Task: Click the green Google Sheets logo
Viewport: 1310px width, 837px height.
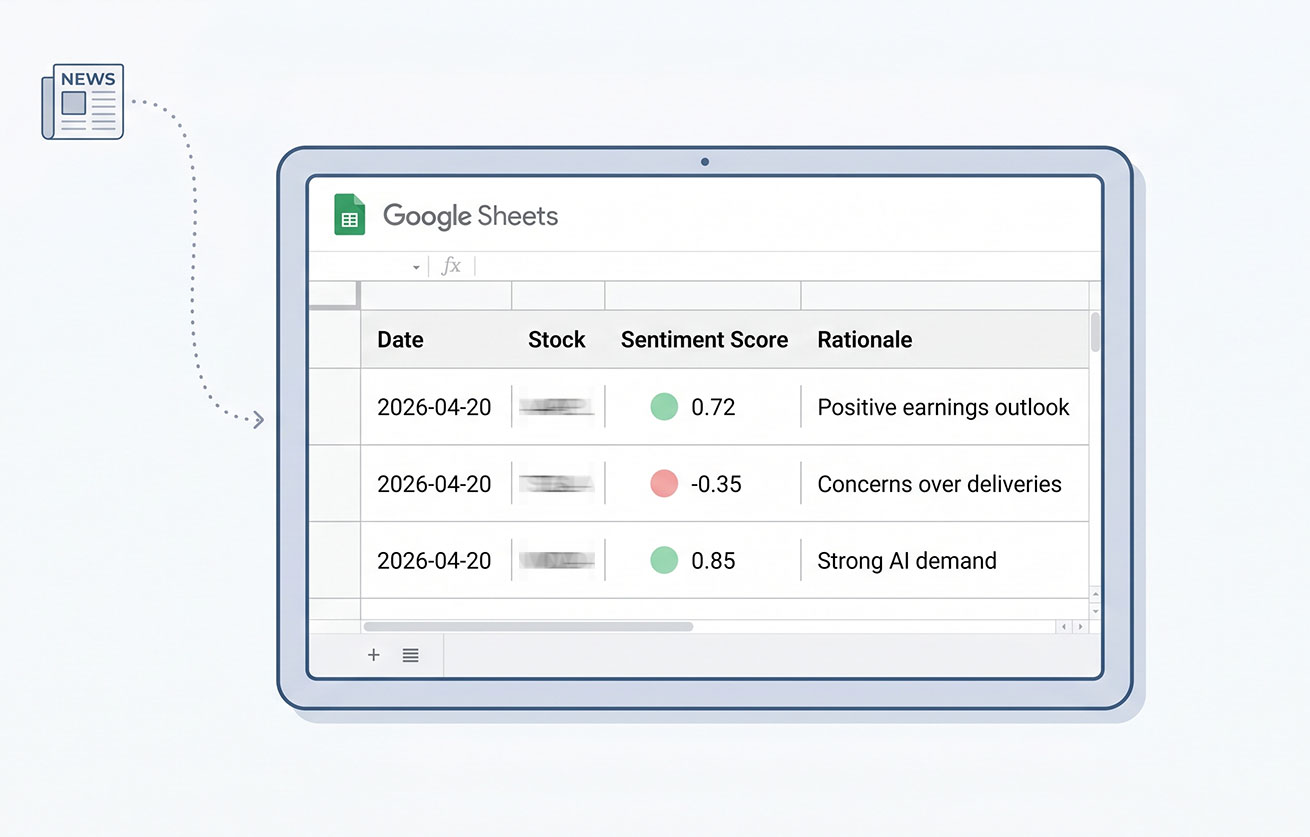Action: 349,215
